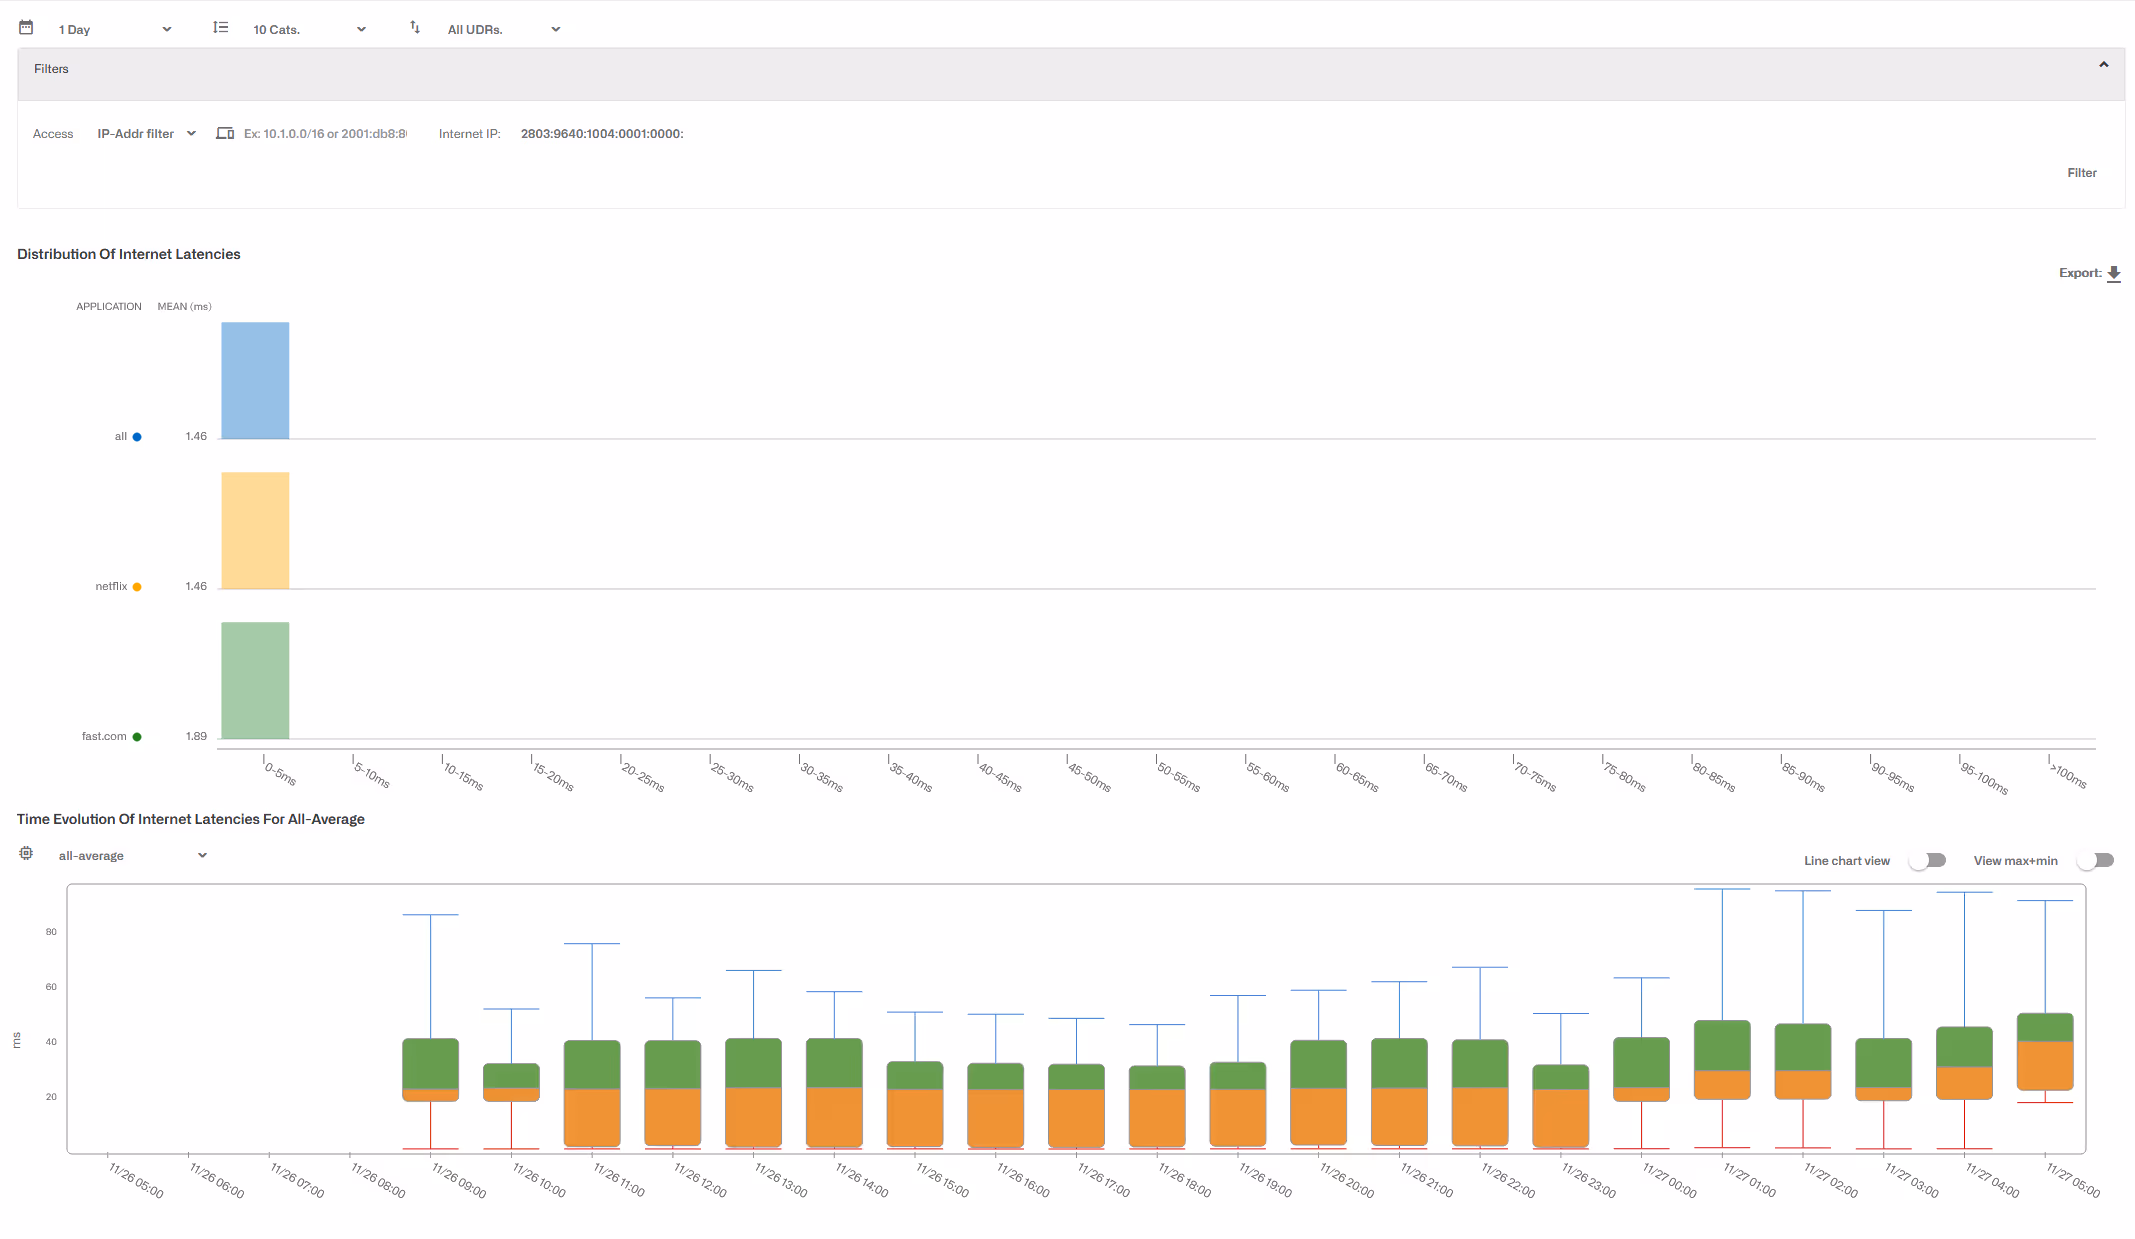2135x1239 pixels.
Task: Click the green dot next to fast.com
Action: [137, 737]
